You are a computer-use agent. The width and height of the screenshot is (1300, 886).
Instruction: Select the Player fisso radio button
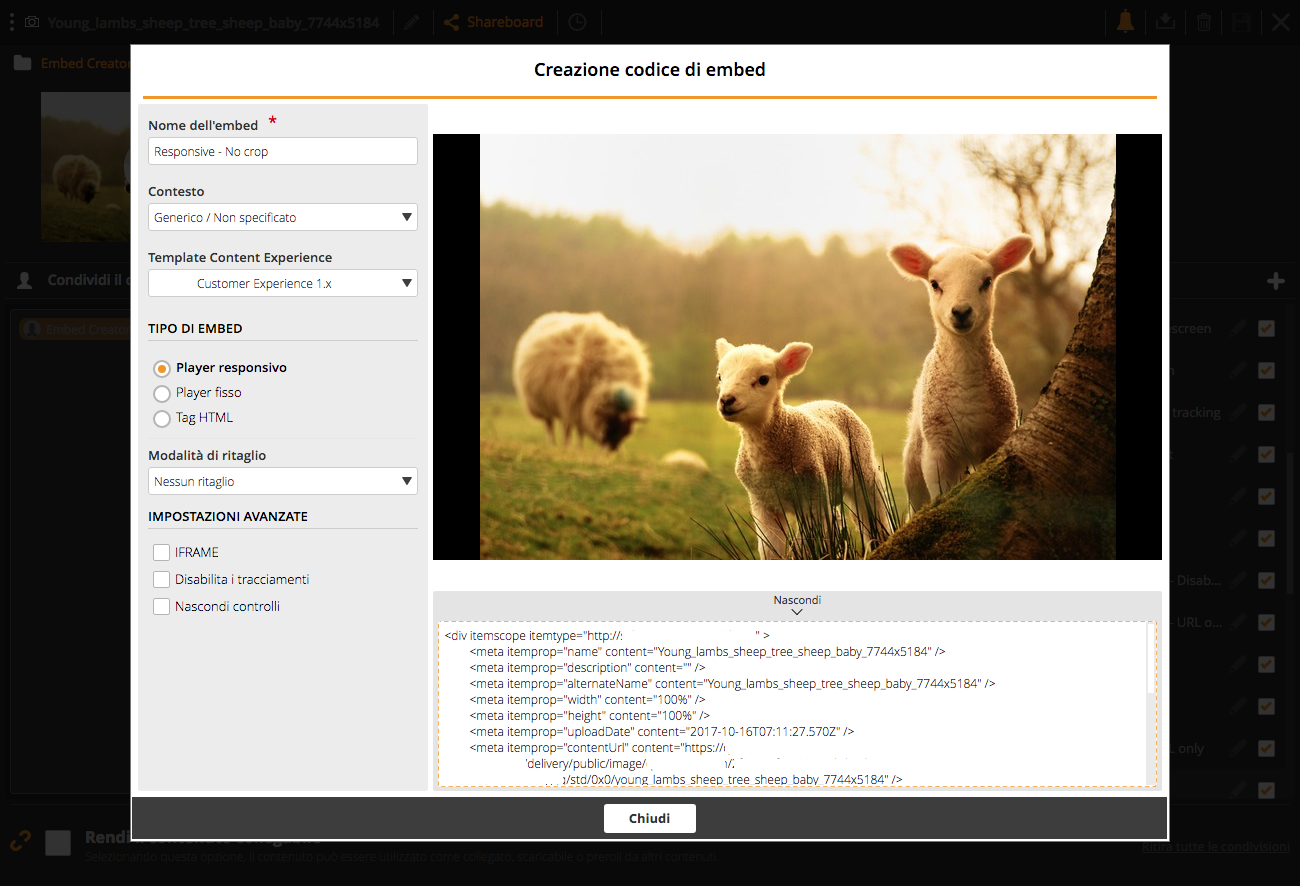[161, 392]
